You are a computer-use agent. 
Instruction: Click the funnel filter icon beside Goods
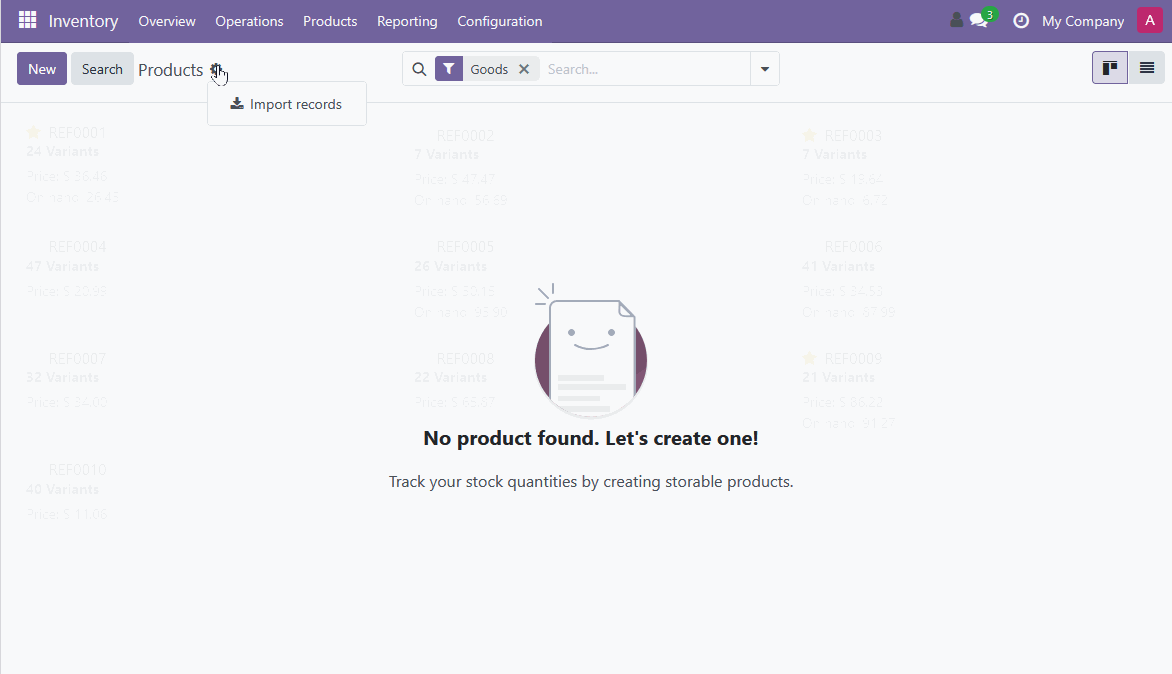click(449, 69)
